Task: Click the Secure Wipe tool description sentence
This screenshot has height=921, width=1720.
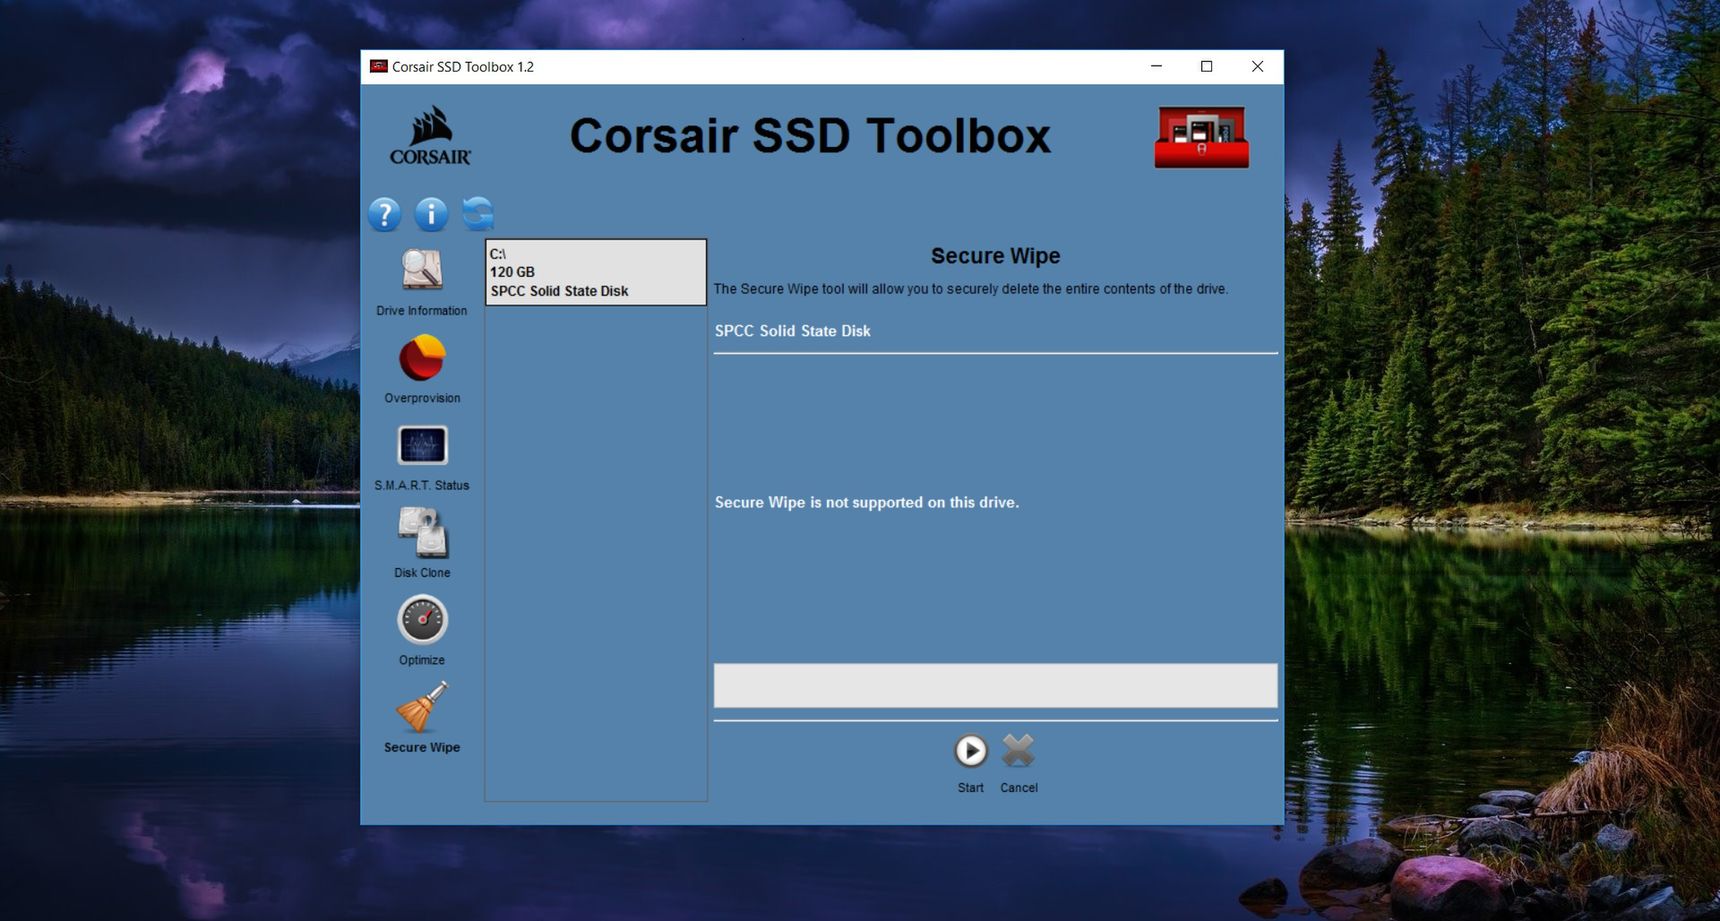Action: click(x=970, y=289)
